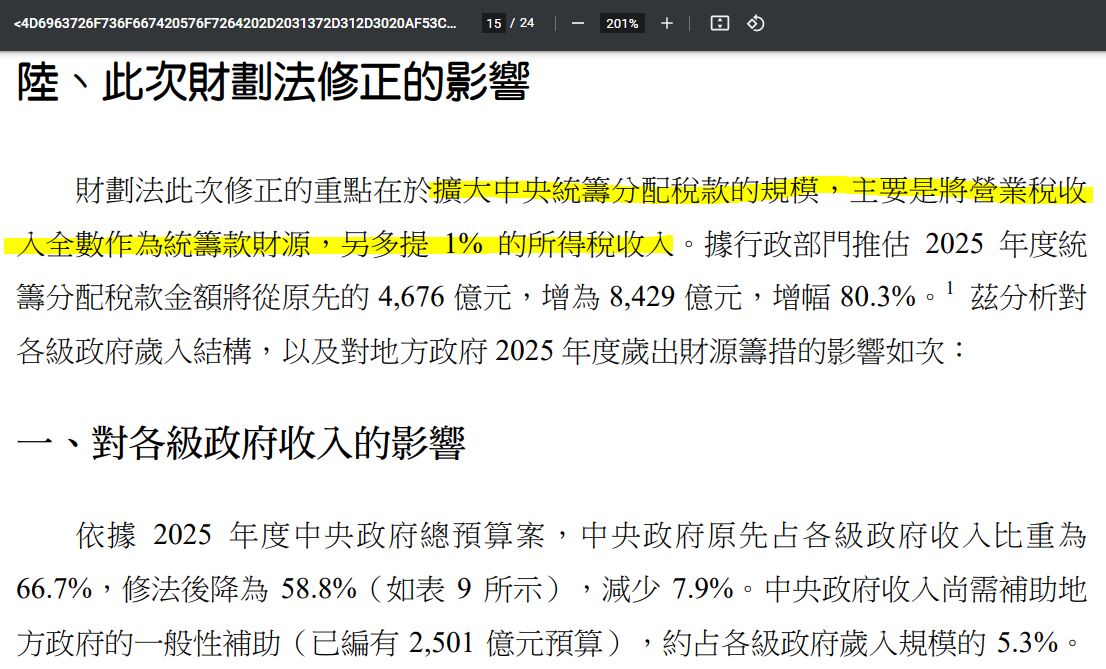
Task: Click the 201% zoom level field
Action: click(622, 23)
